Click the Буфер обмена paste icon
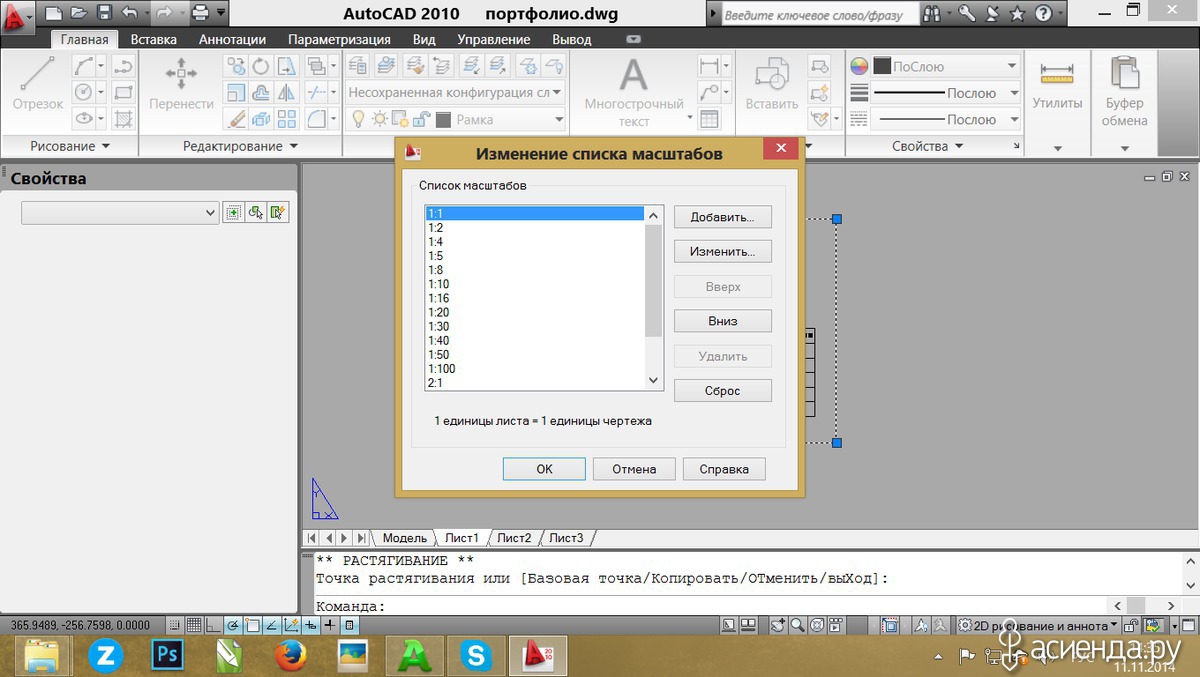This screenshot has width=1200, height=677. click(1125, 92)
